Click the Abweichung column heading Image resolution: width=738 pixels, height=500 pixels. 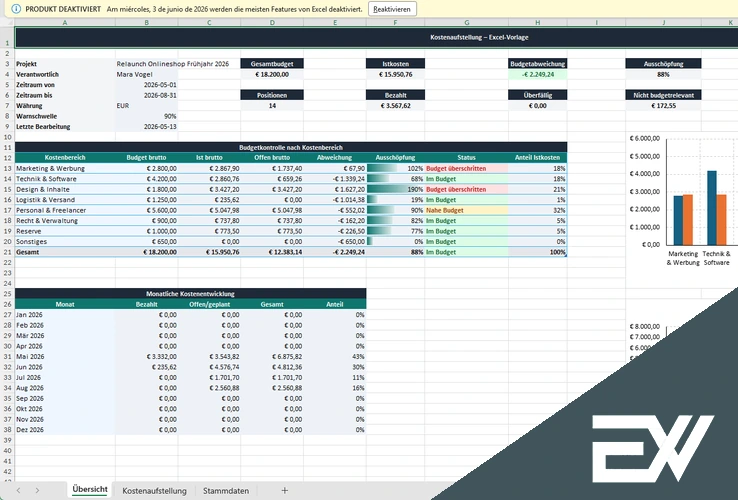click(x=335, y=158)
